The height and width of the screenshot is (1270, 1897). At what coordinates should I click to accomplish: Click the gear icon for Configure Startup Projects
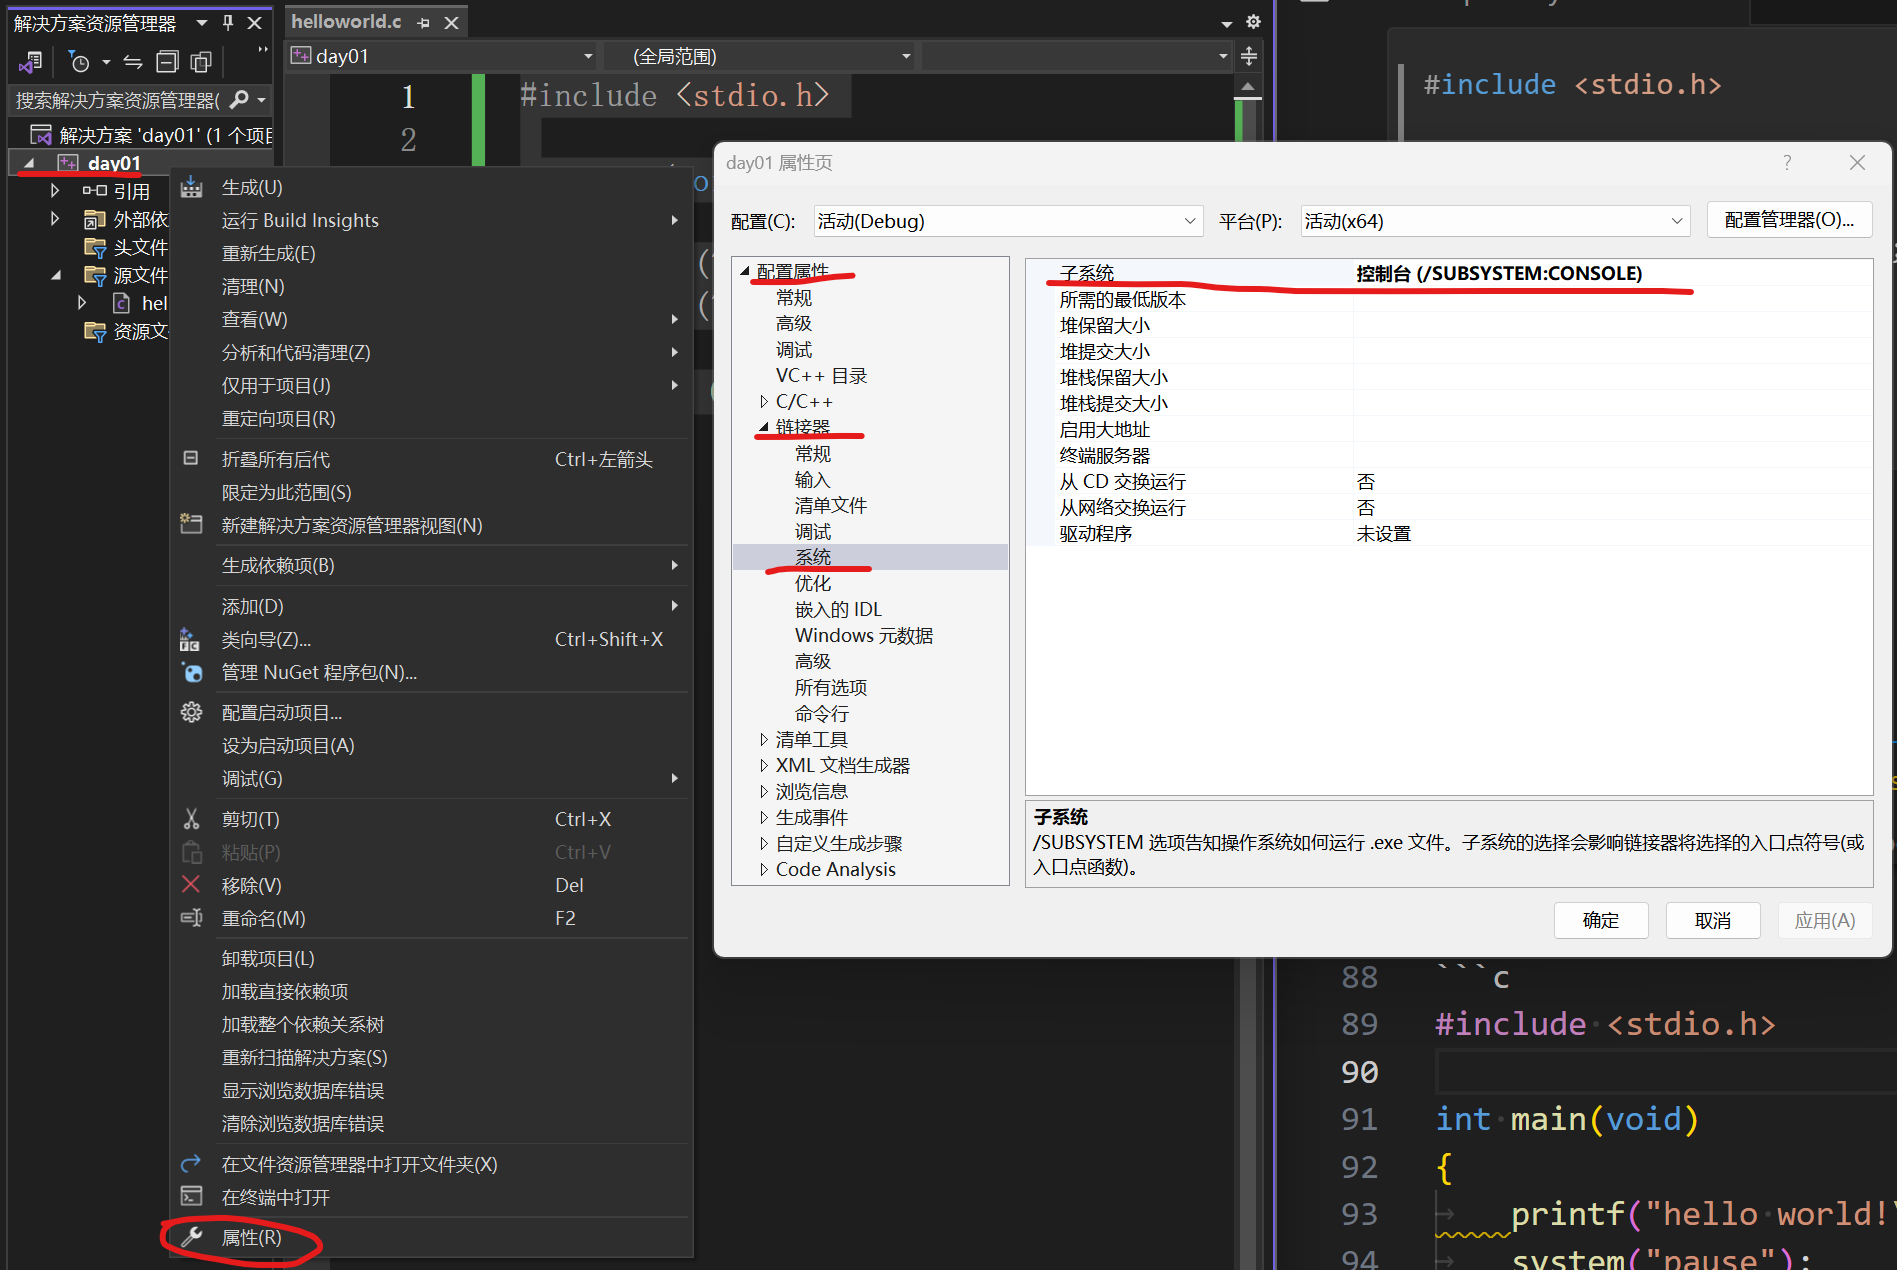click(192, 712)
